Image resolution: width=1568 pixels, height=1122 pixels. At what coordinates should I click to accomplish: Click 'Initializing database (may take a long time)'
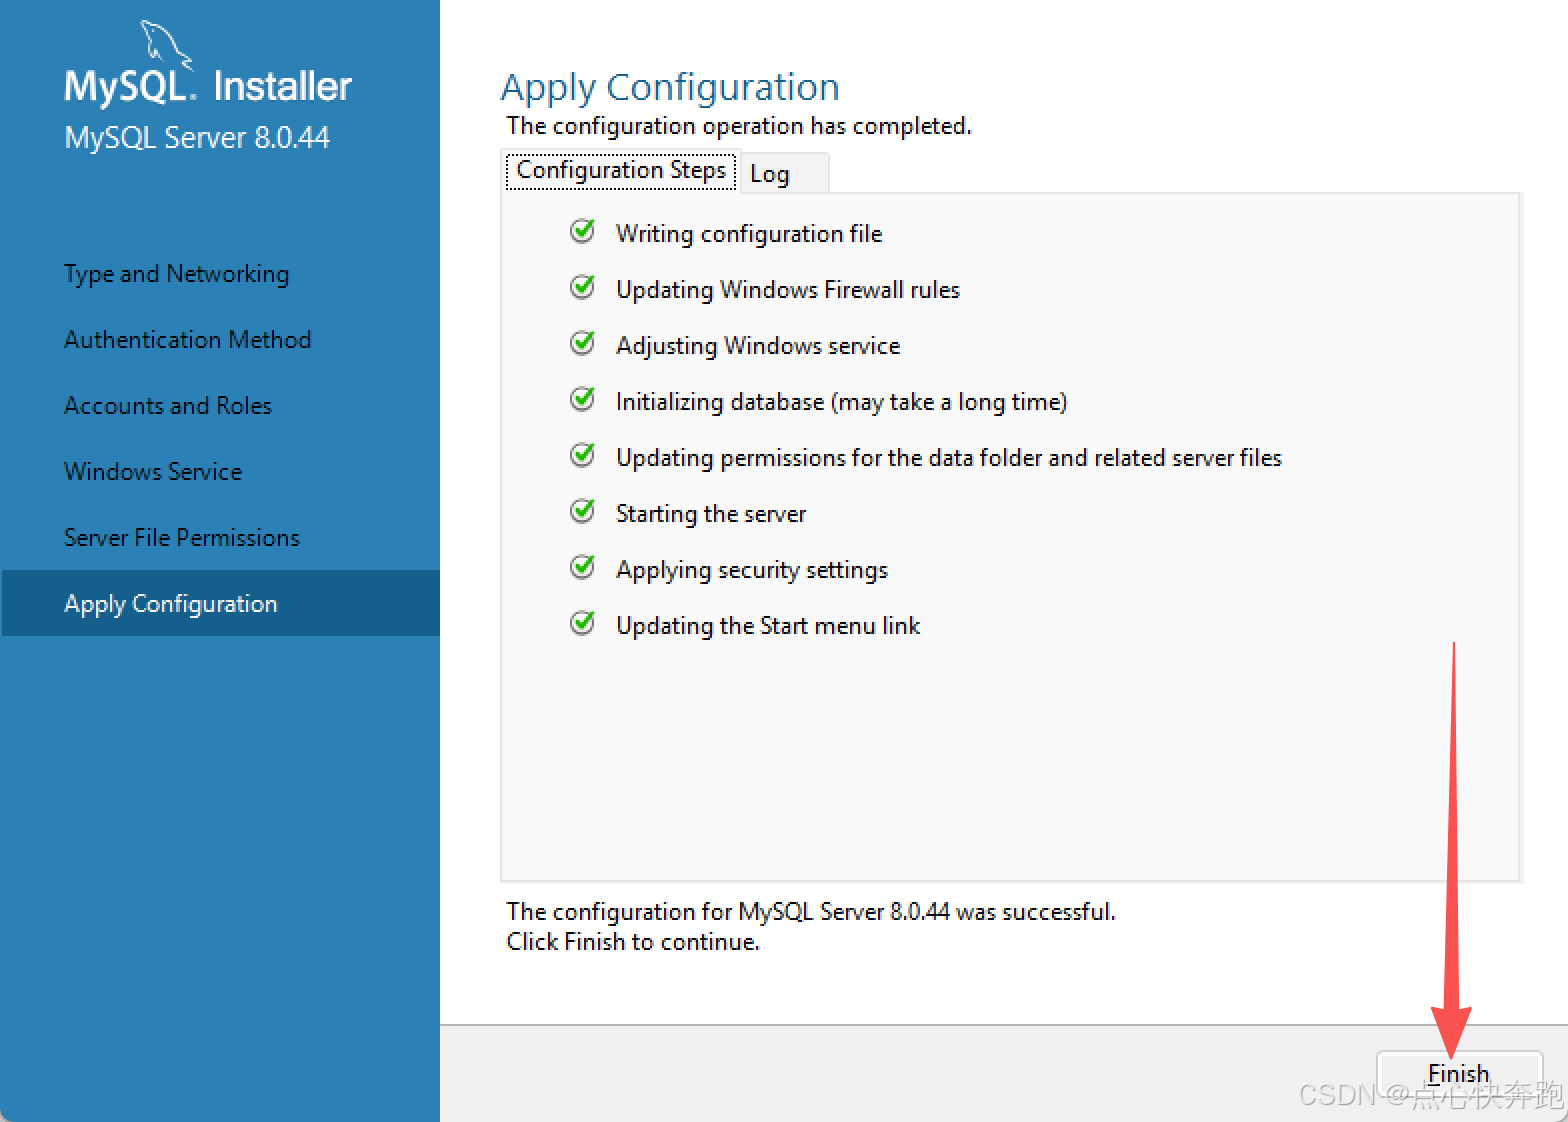tap(842, 402)
